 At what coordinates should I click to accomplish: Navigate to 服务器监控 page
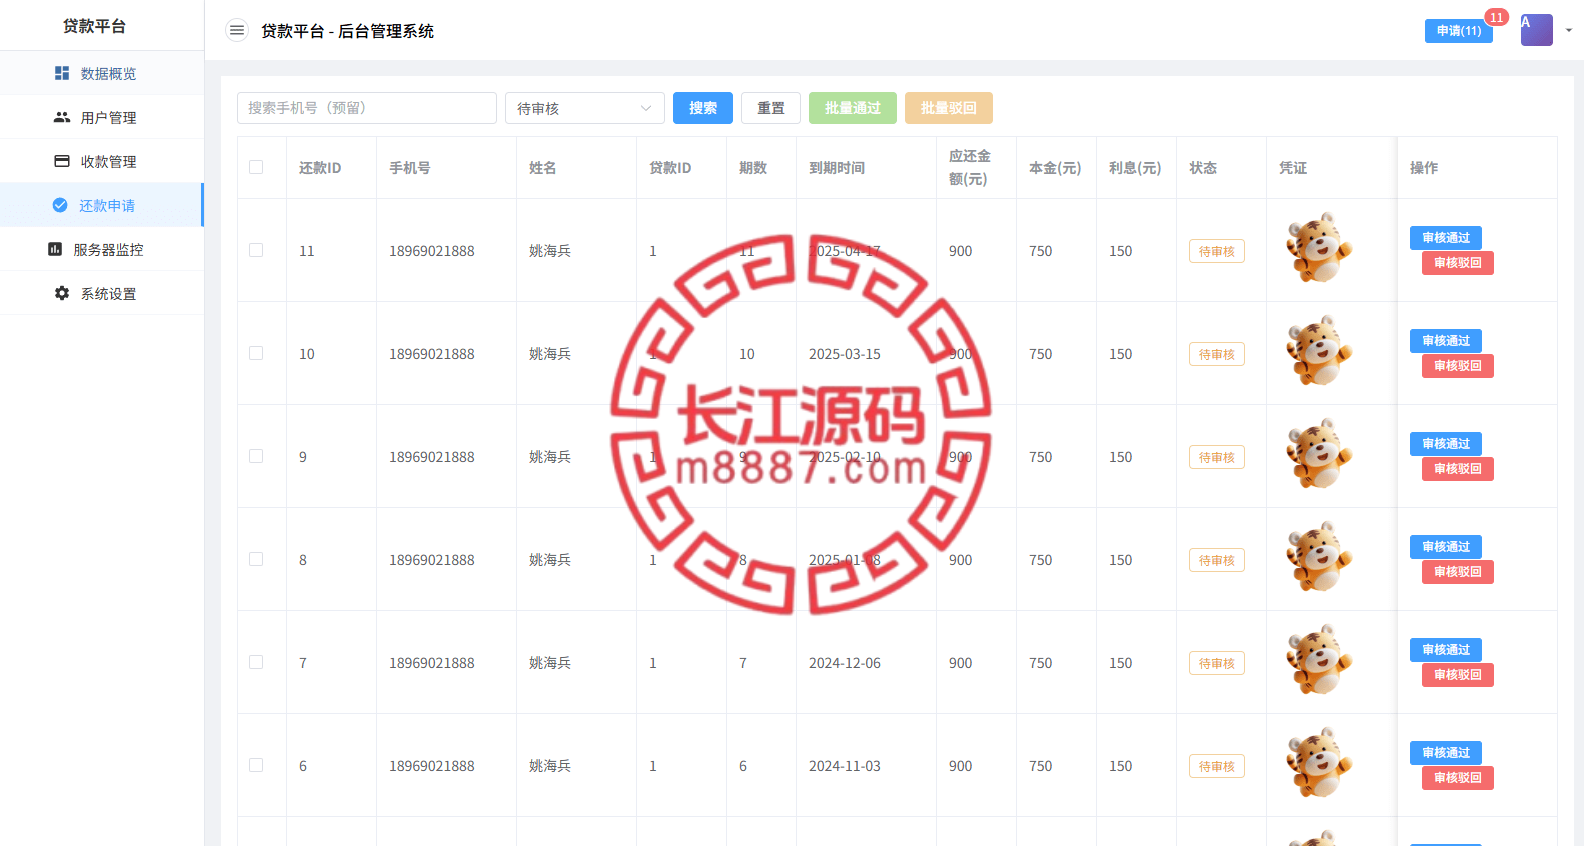tap(102, 249)
